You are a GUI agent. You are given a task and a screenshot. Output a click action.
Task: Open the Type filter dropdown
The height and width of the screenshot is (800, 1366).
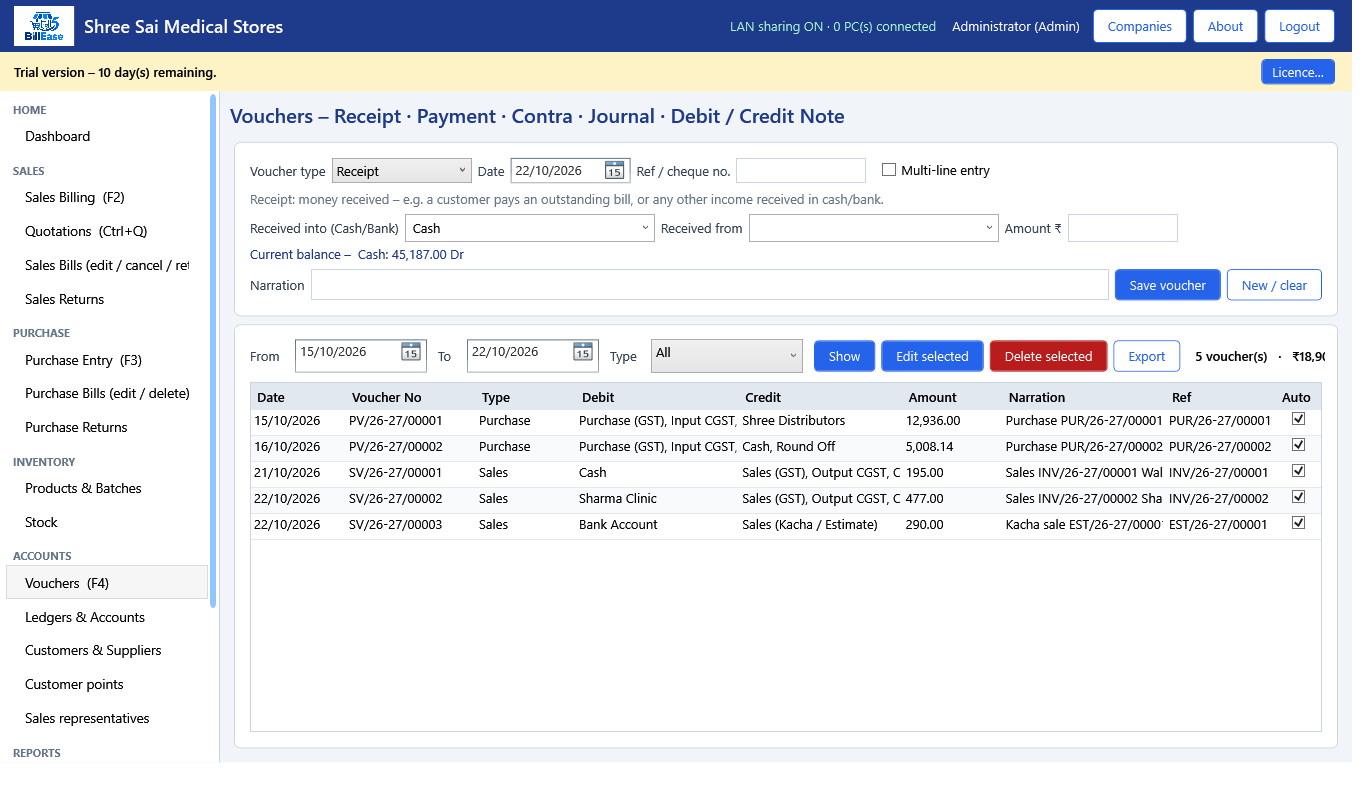click(x=727, y=356)
